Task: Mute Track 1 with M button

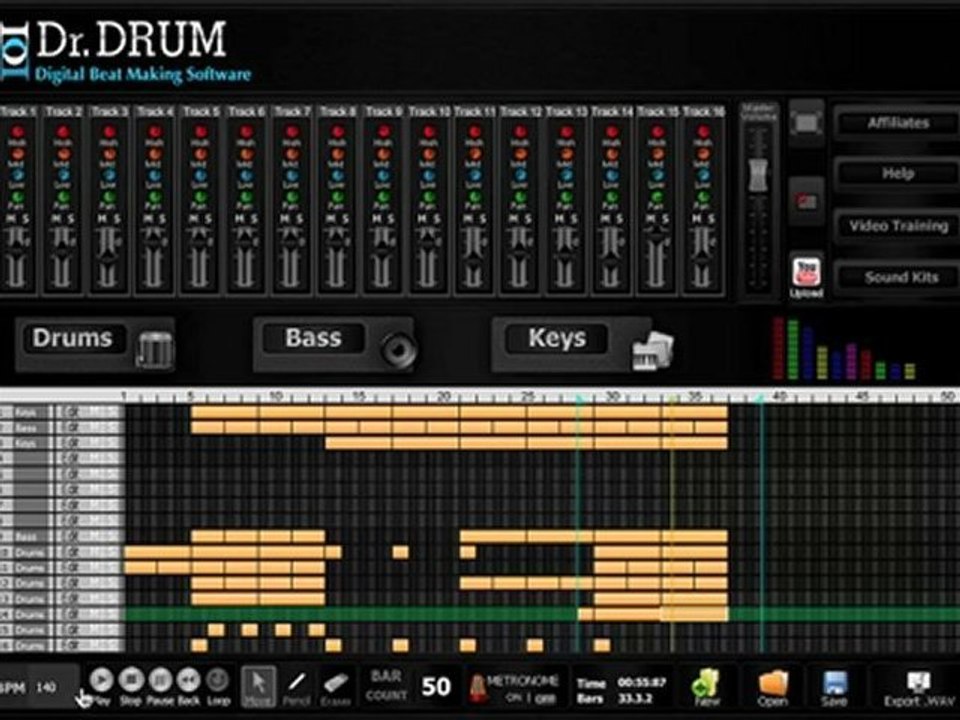Action: coord(11,219)
